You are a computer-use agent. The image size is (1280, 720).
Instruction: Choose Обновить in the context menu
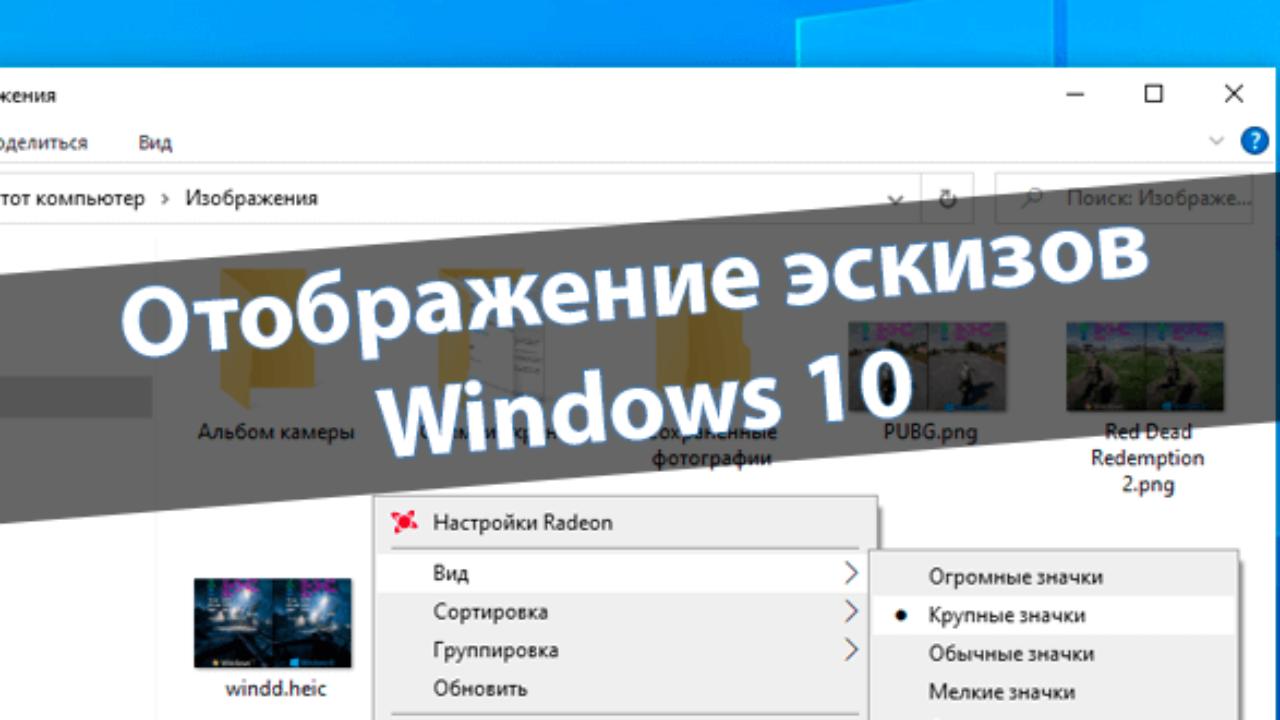click(626, 688)
